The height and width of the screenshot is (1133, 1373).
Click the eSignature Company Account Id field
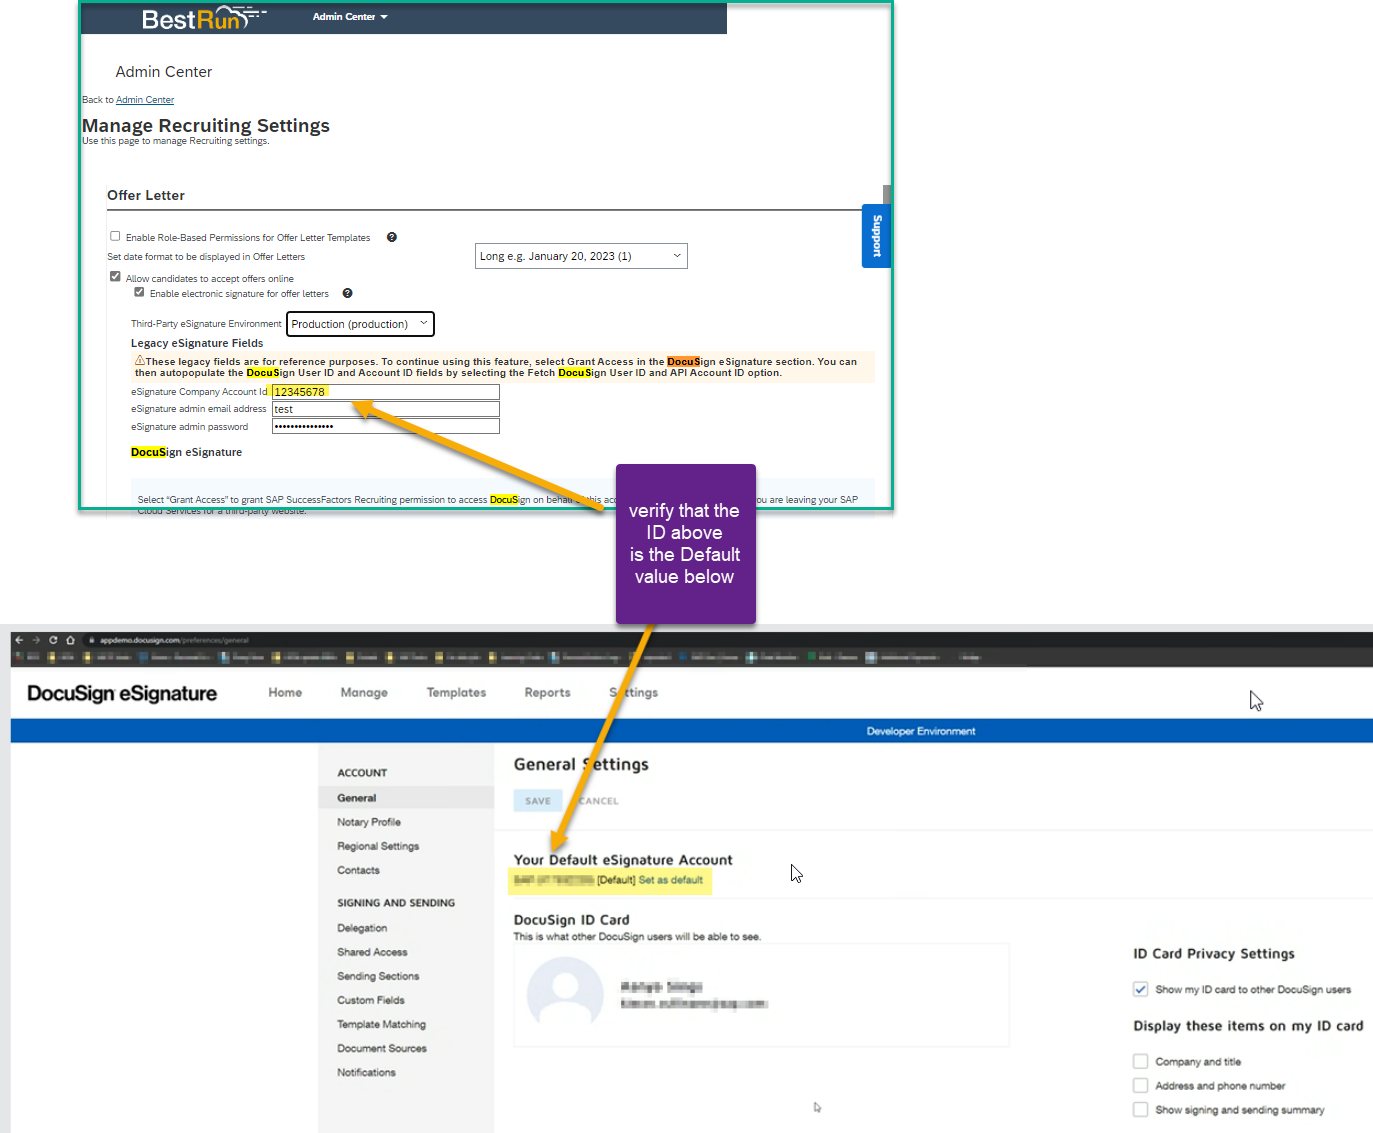385,392
